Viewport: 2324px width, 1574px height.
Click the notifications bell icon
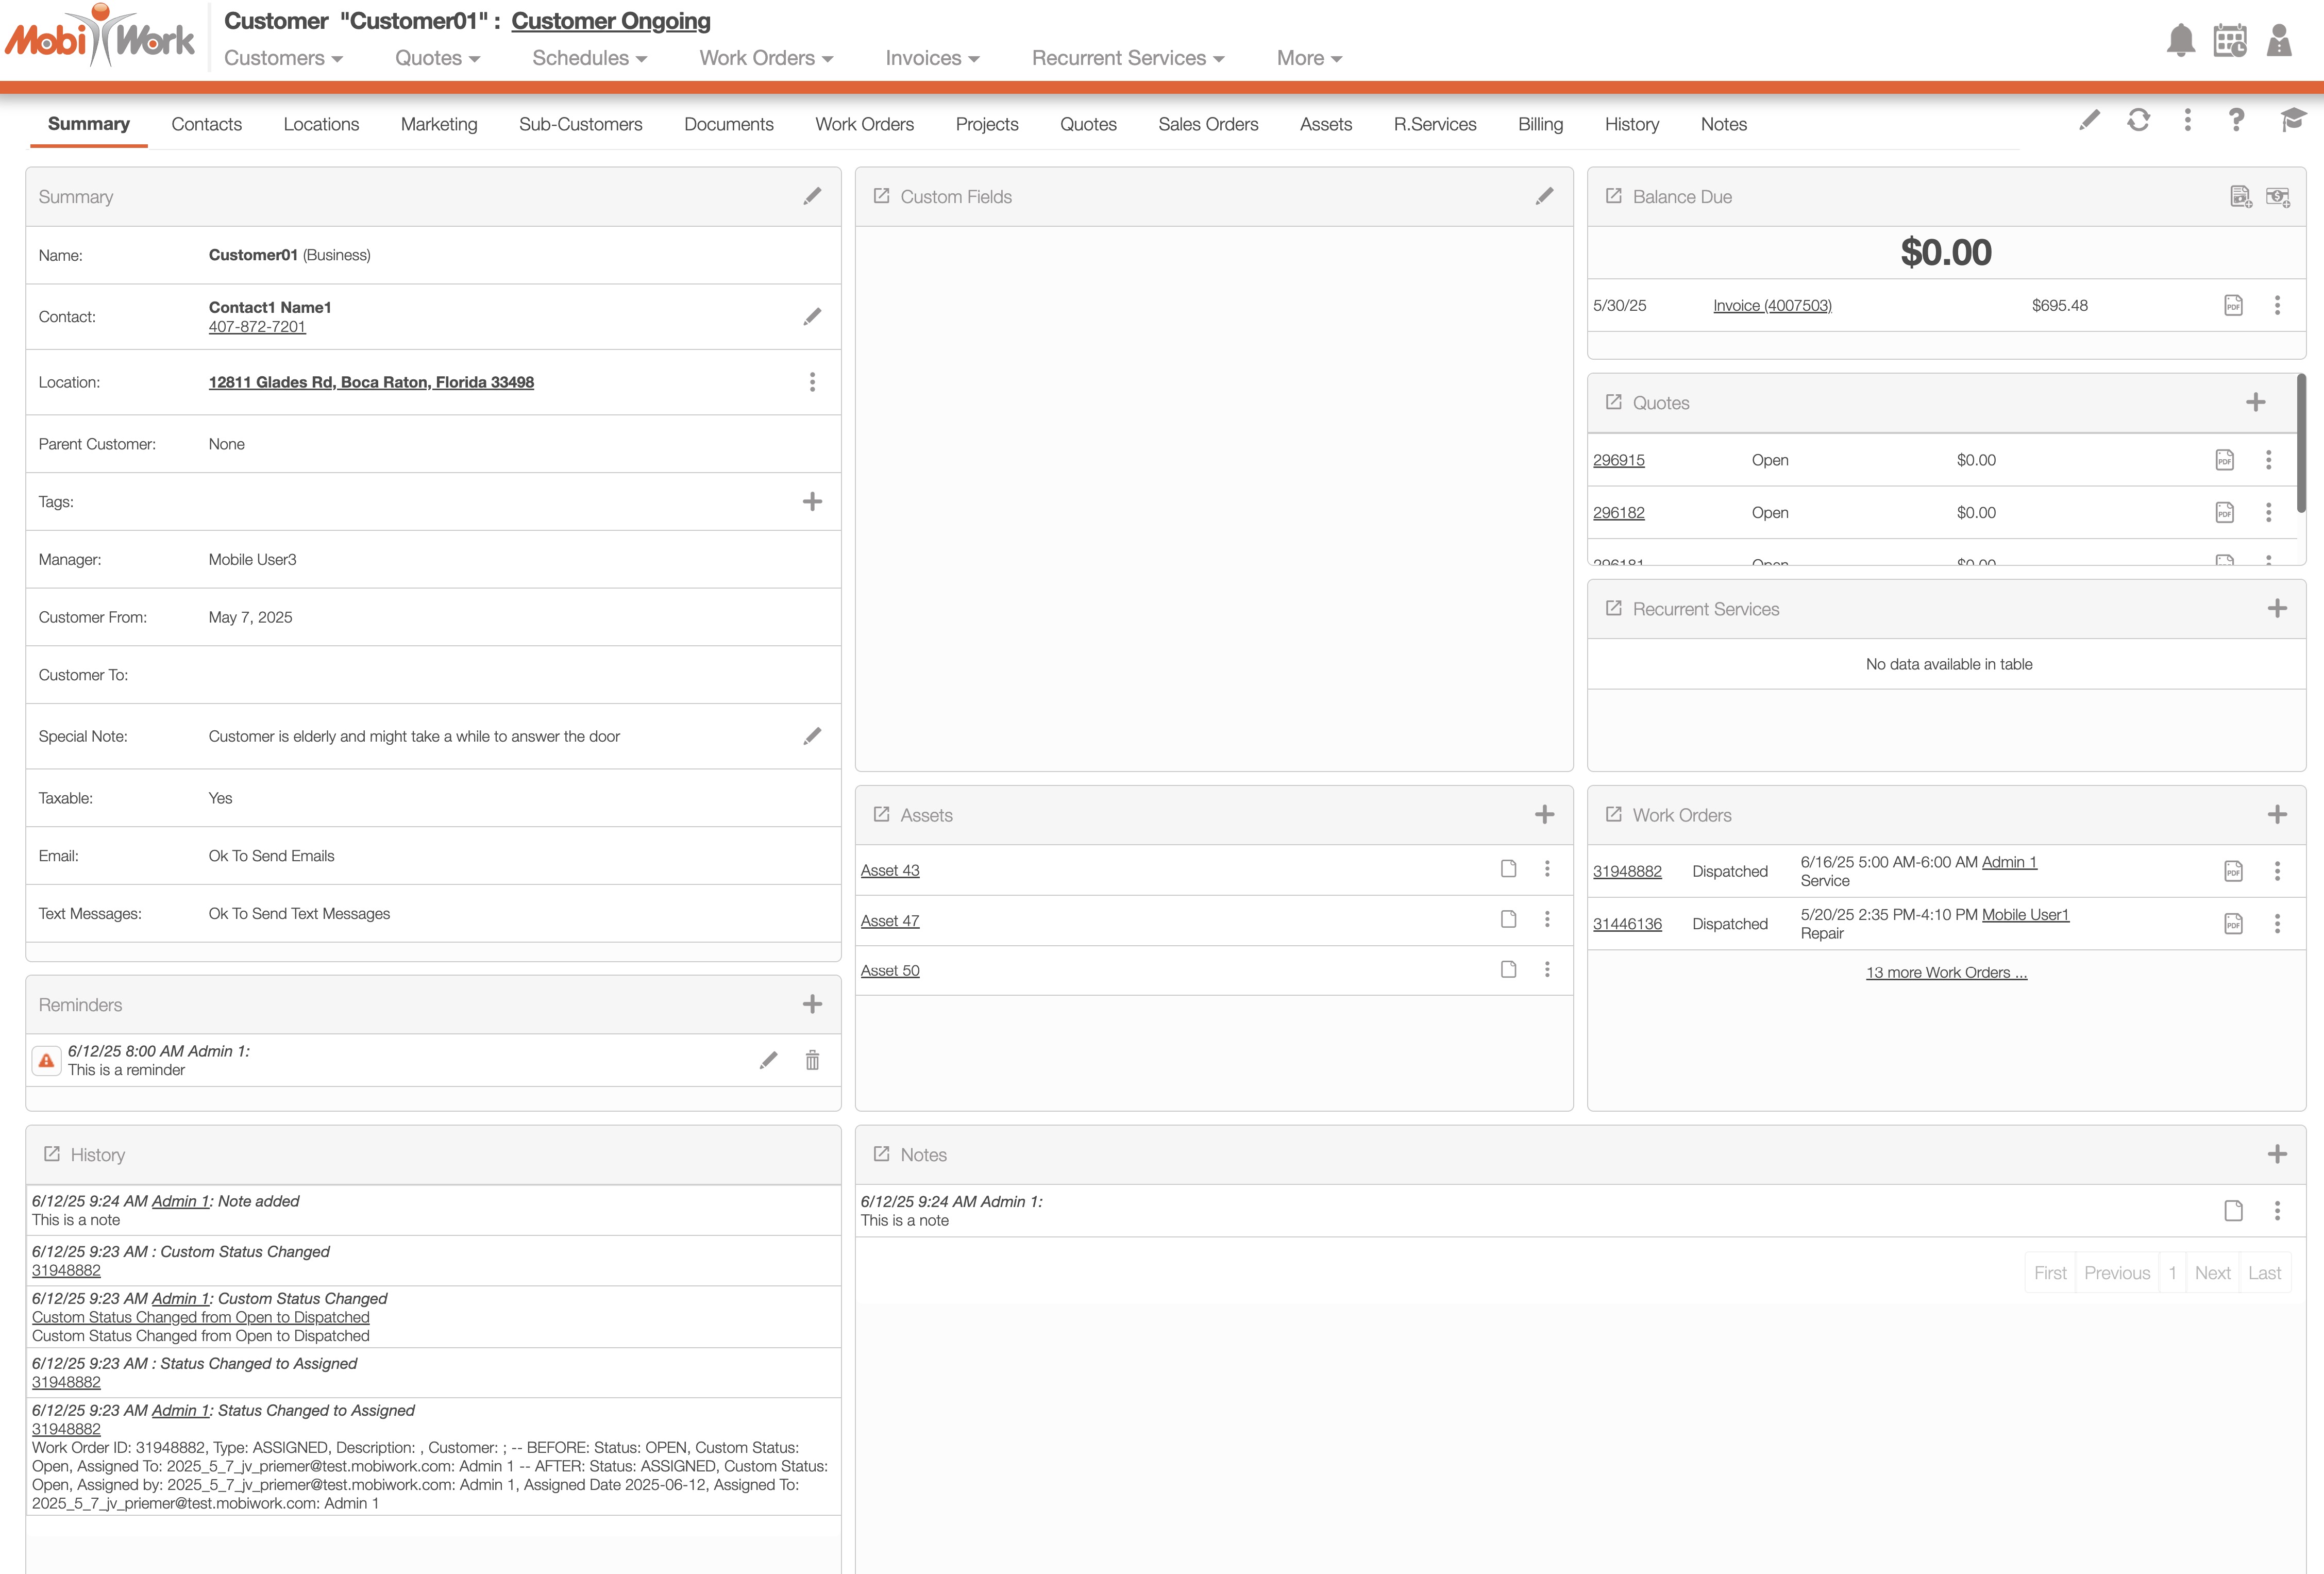click(2180, 41)
